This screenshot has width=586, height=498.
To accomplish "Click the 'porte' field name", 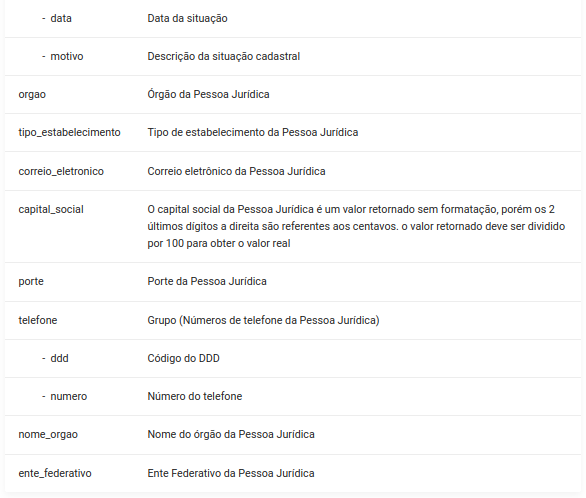I will (x=31, y=281).
